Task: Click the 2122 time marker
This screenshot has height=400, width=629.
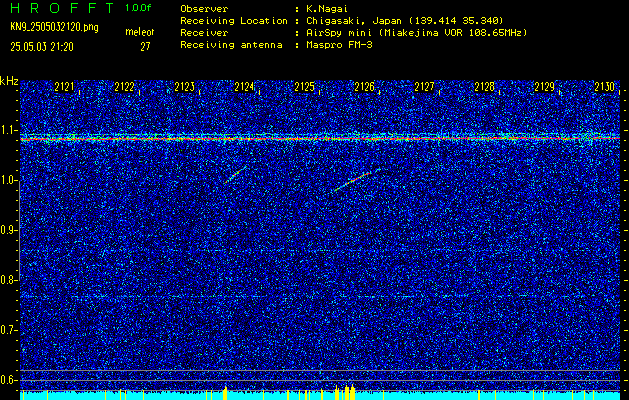Action: click(124, 87)
